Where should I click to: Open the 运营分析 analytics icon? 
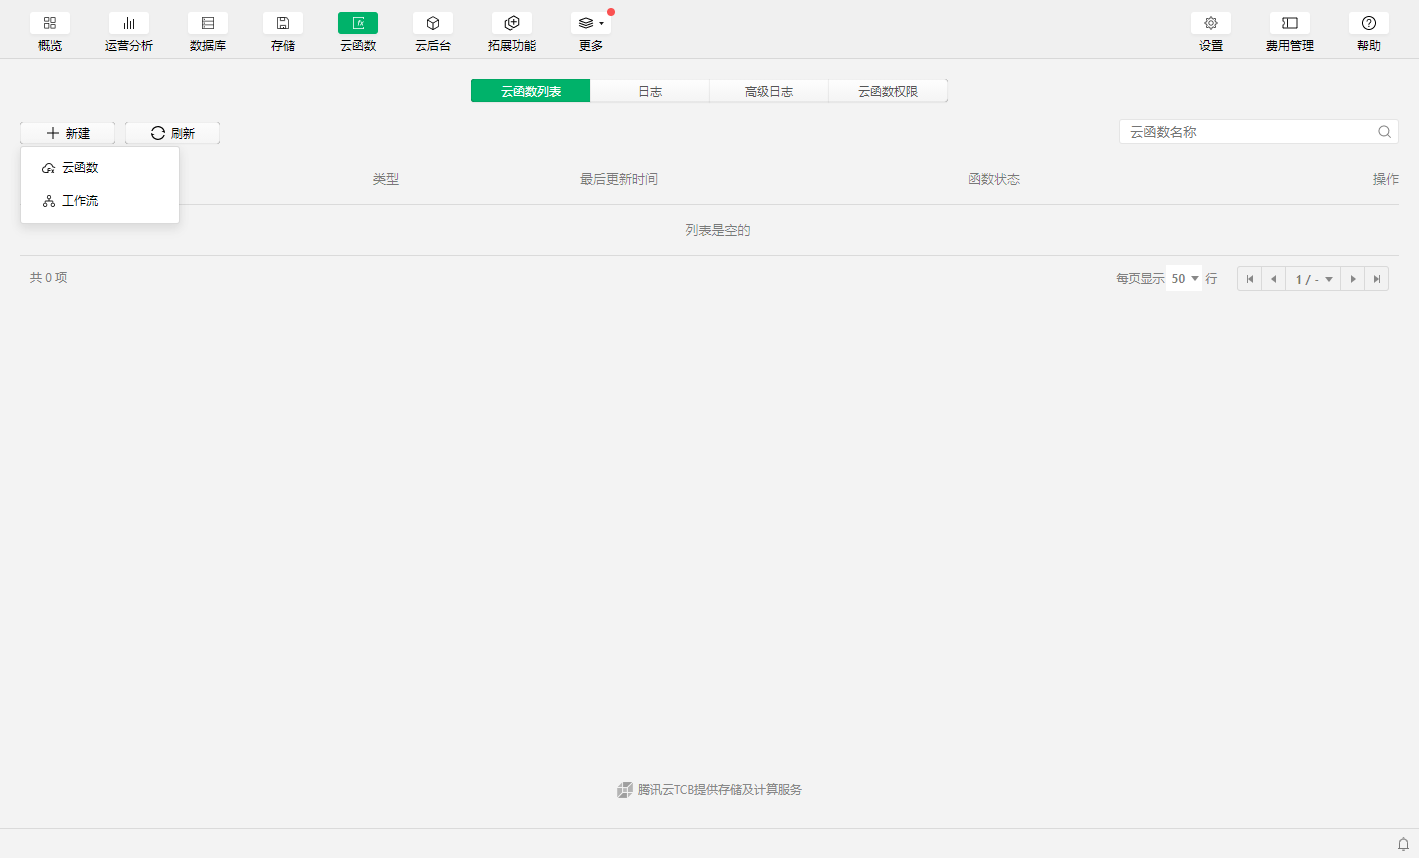click(129, 23)
